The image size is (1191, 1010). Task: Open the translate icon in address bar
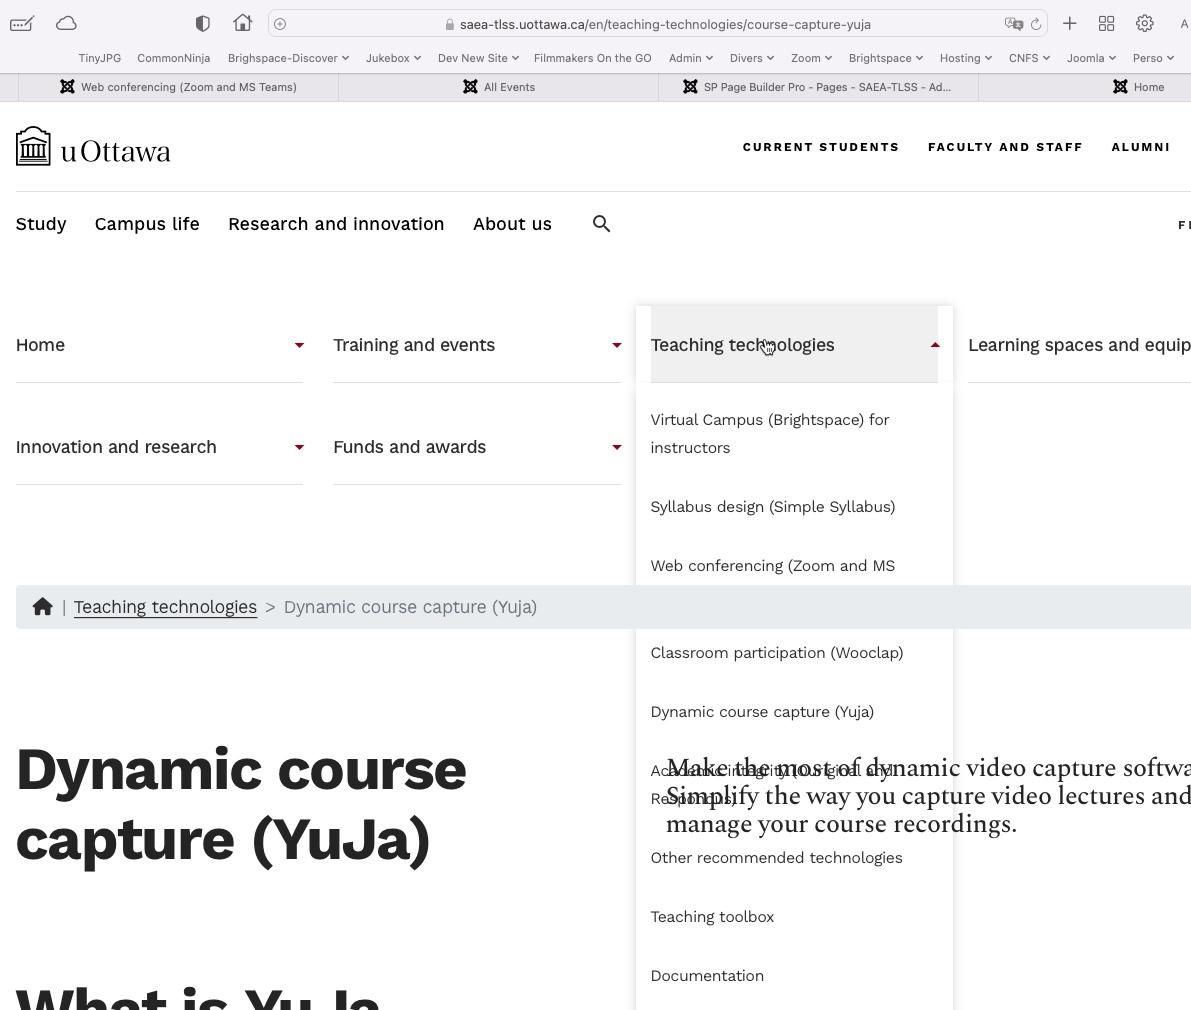[x=1013, y=24]
